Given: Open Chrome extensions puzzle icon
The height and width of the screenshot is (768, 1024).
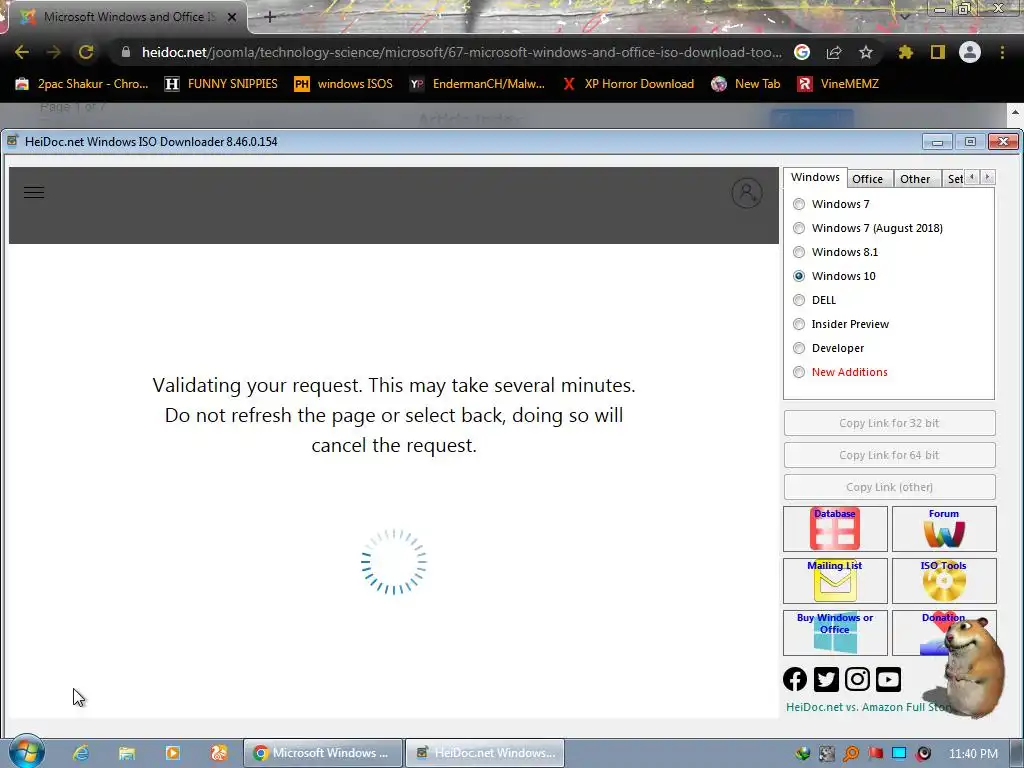Looking at the screenshot, I should [x=905, y=52].
